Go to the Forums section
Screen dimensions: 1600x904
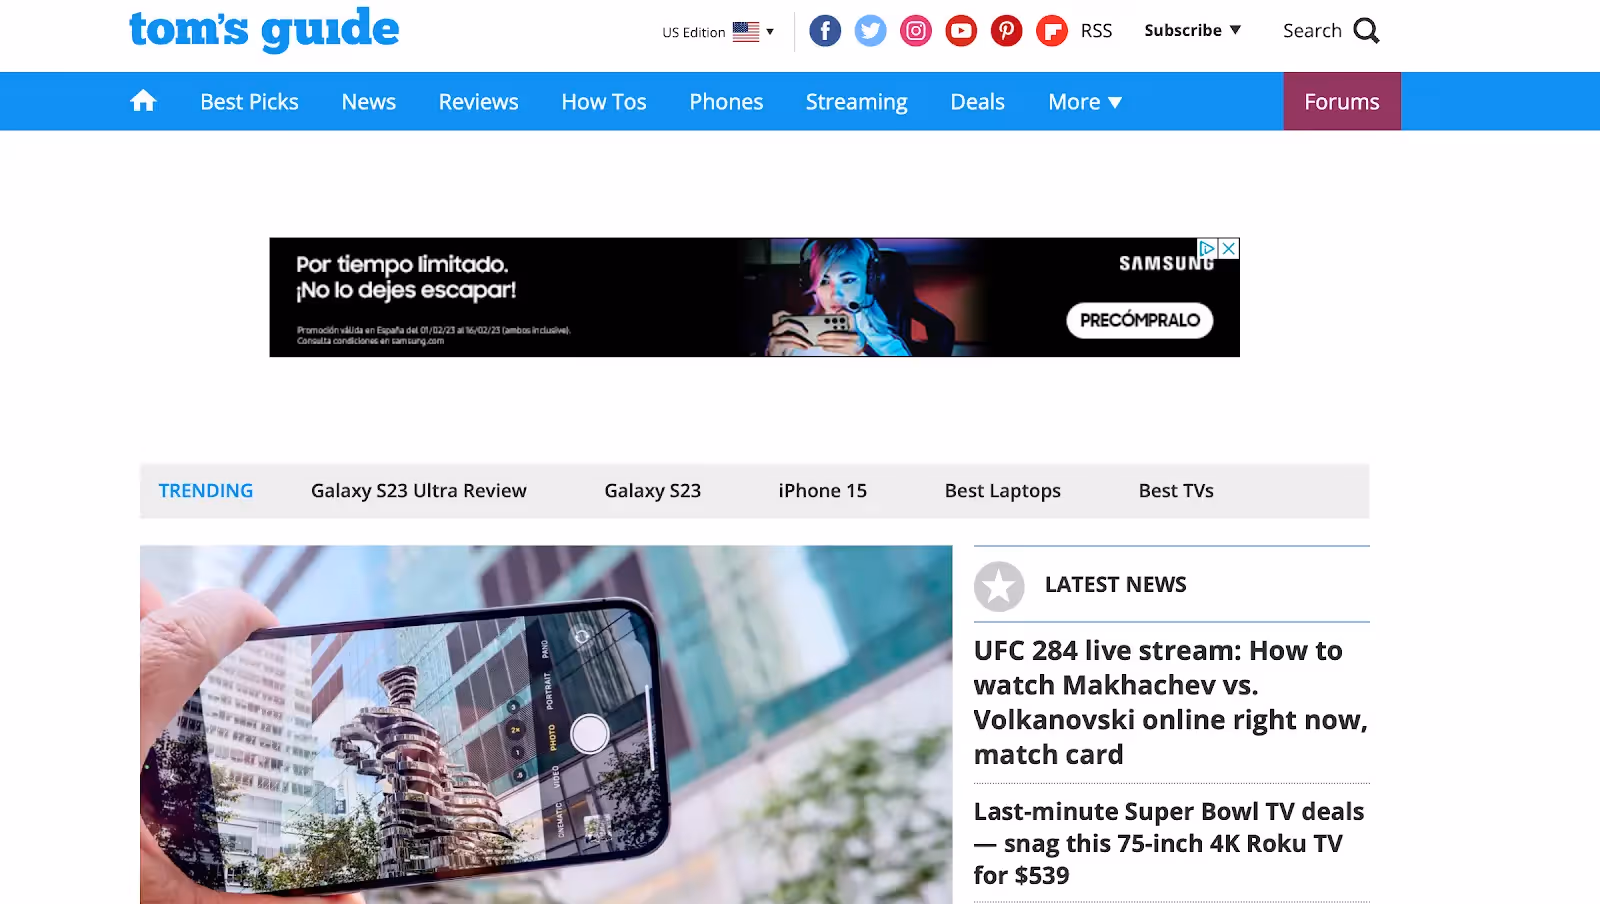[x=1342, y=101]
